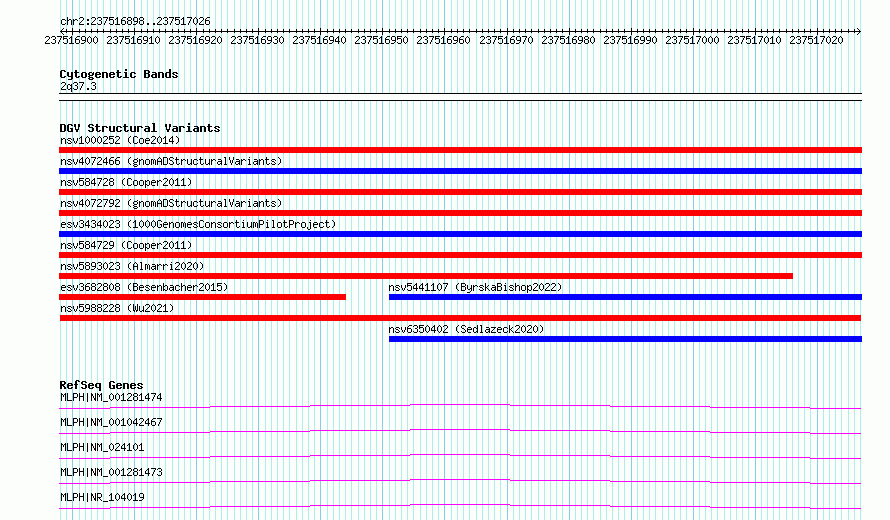Select the transcript line for MLPH|NM_001281473

coord(460,481)
